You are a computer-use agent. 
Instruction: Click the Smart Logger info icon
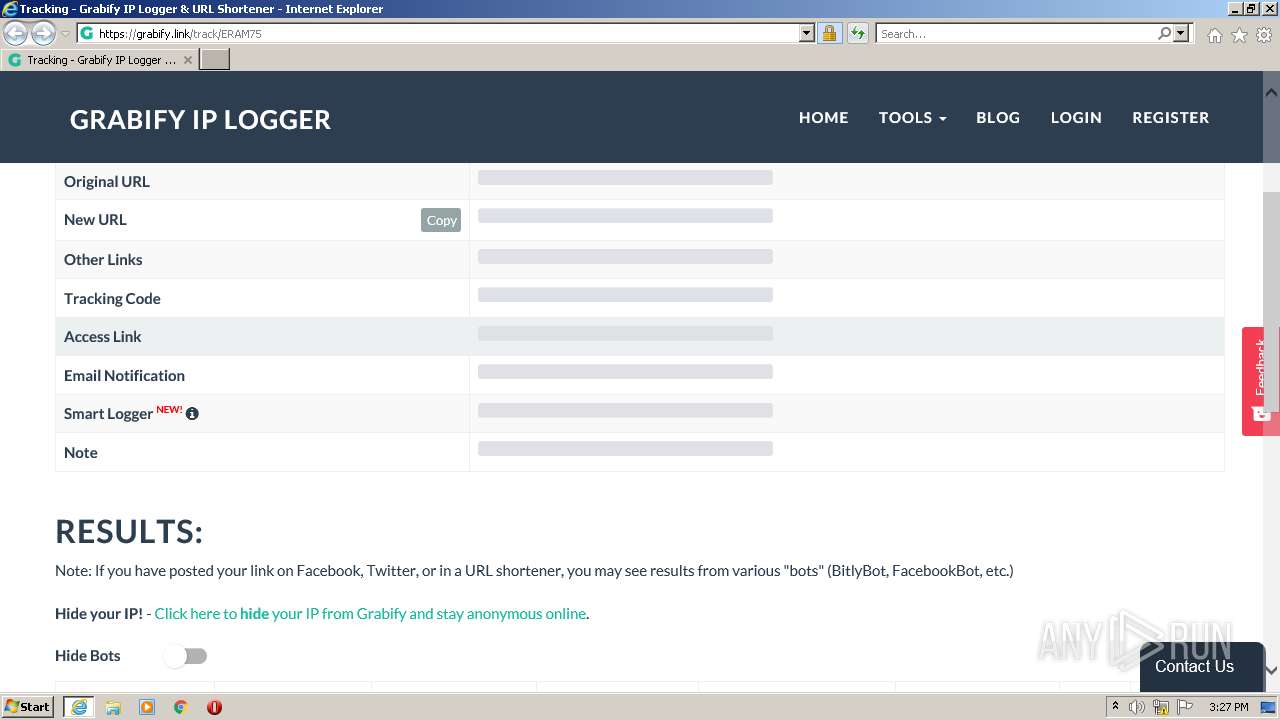tap(192, 413)
